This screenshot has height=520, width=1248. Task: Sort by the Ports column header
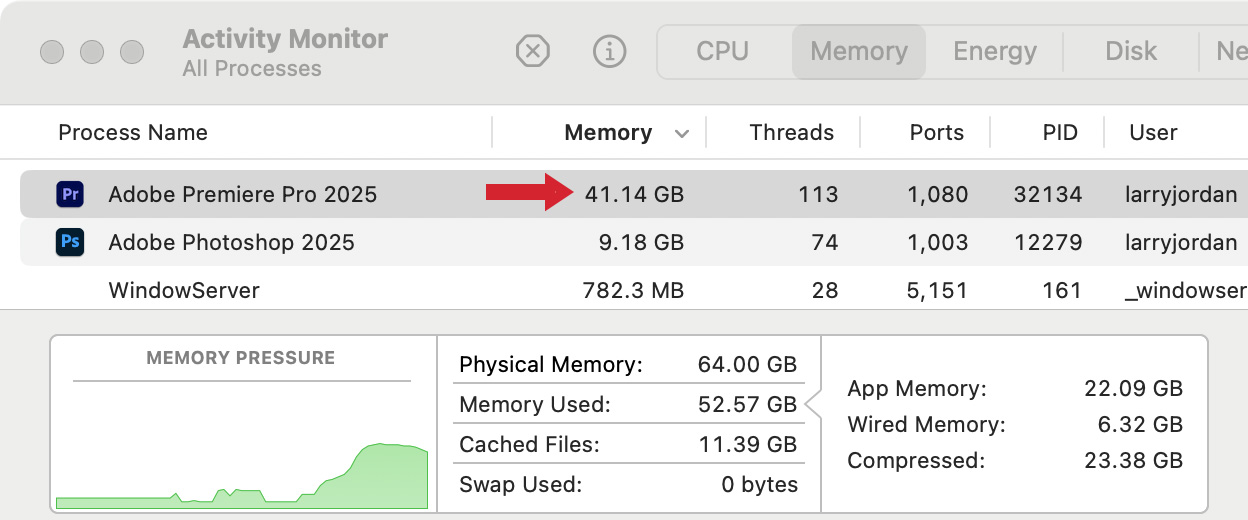pyautogui.click(x=937, y=133)
